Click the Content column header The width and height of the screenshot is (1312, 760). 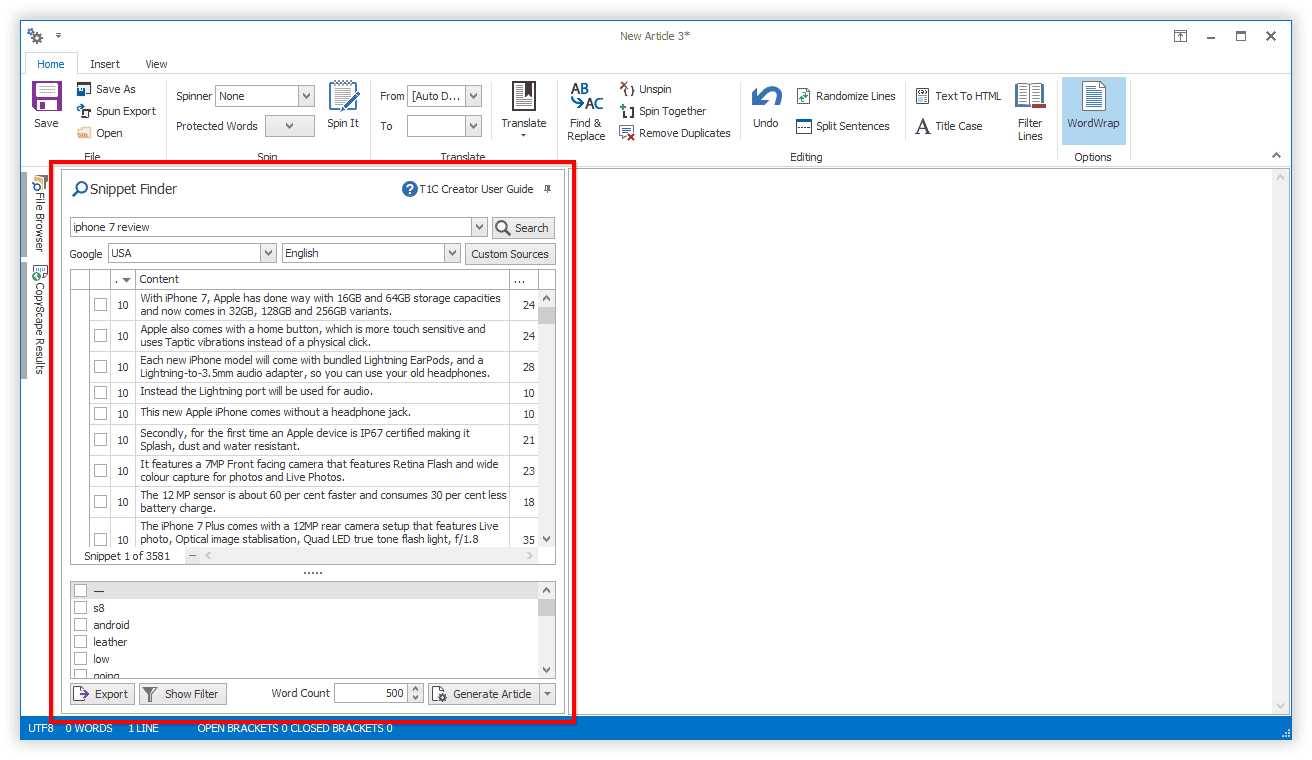coord(322,279)
